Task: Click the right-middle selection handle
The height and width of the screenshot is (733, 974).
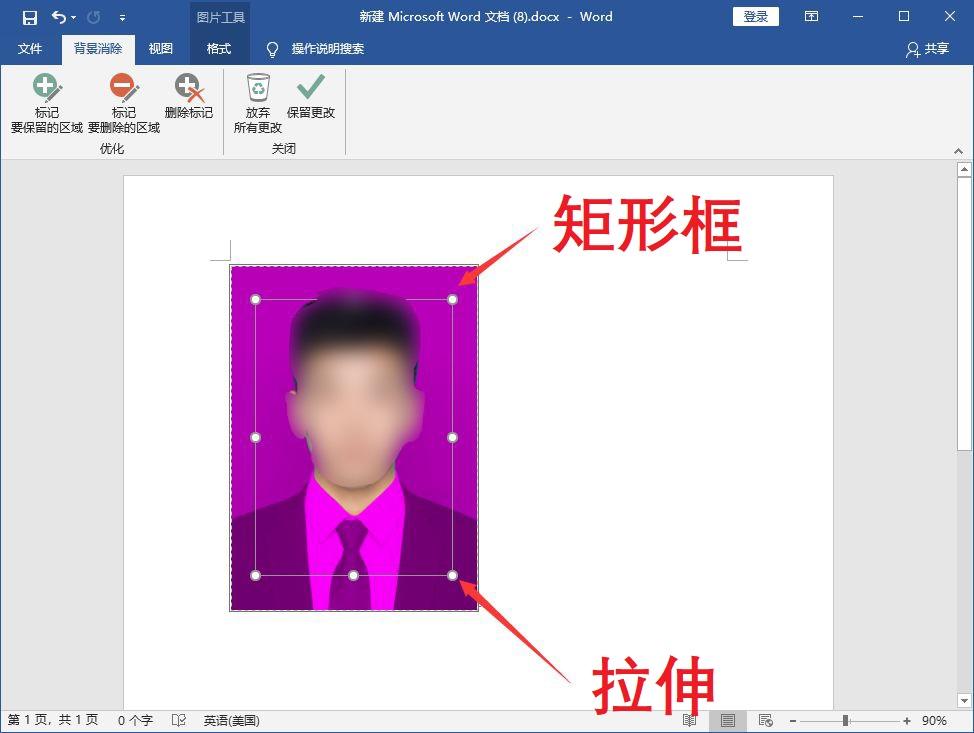Action: coord(452,437)
